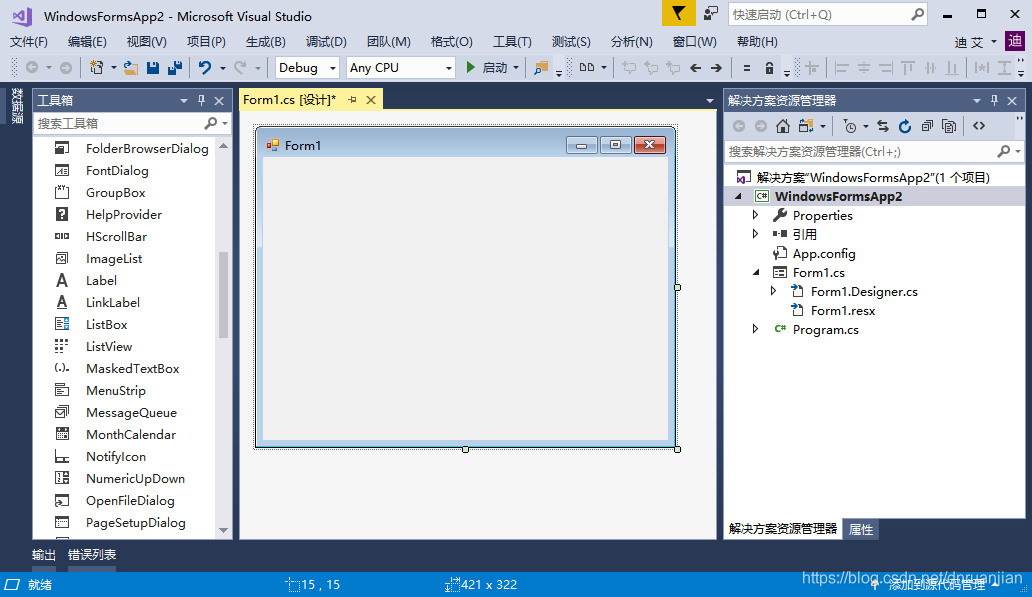Select the Form1.cs [设计] document tab
The image size is (1032, 597).
(x=290, y=99)
